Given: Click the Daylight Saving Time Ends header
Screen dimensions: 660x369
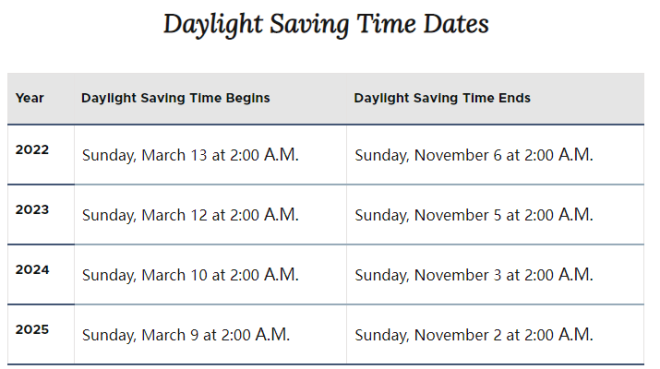Looking at the screenshot, I should 442,98.
